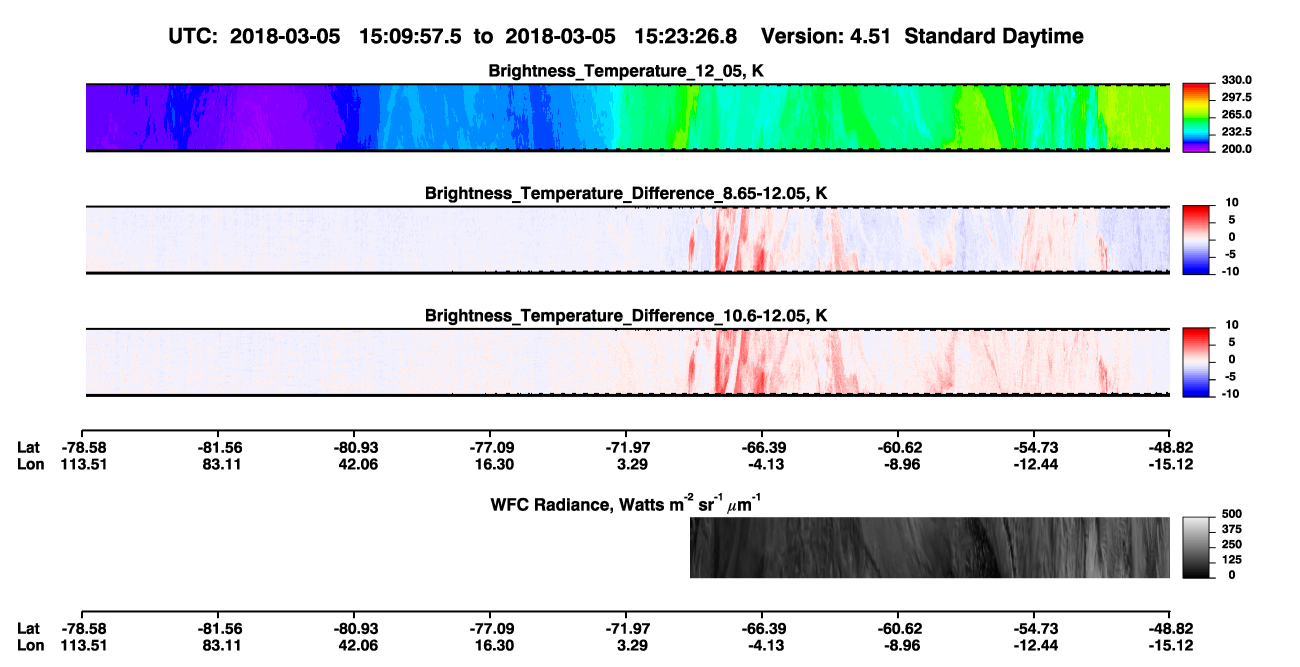Click the Brightness_Temperature_12_05 panel title
The image size is (1300, 667).
click(x=626, y=71)
